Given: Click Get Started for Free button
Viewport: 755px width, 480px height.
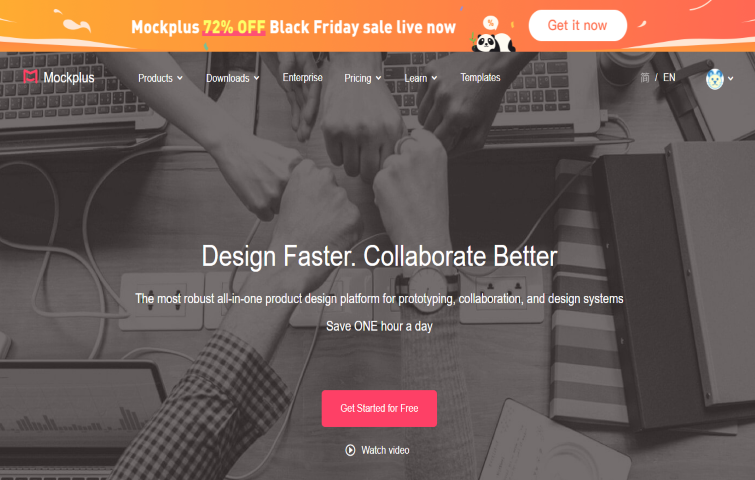Looking at the screenshot, I should tap(379, 408).
